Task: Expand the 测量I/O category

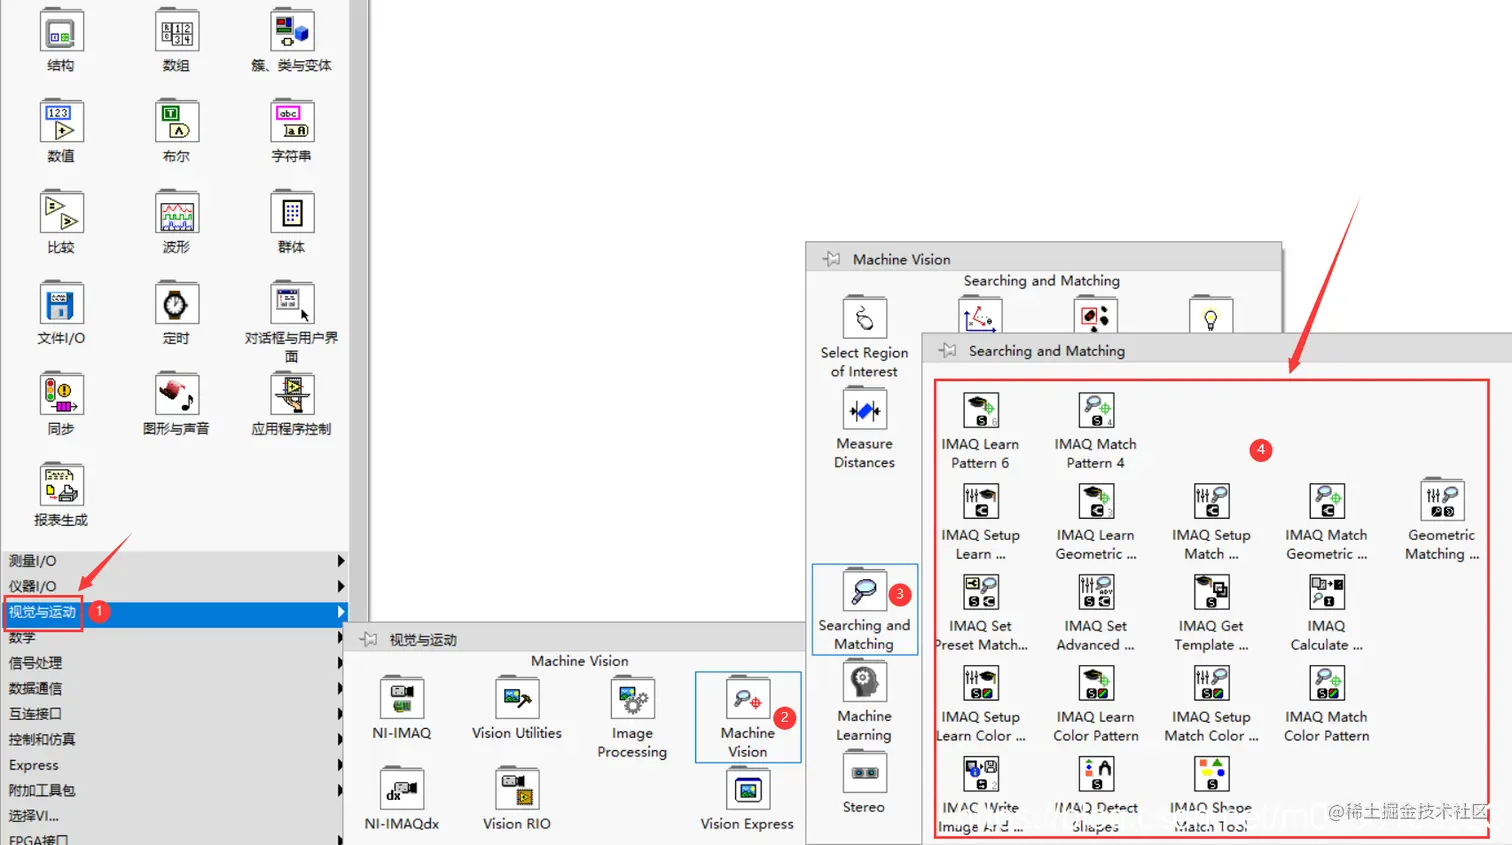Action: click(x=175, y=561)
